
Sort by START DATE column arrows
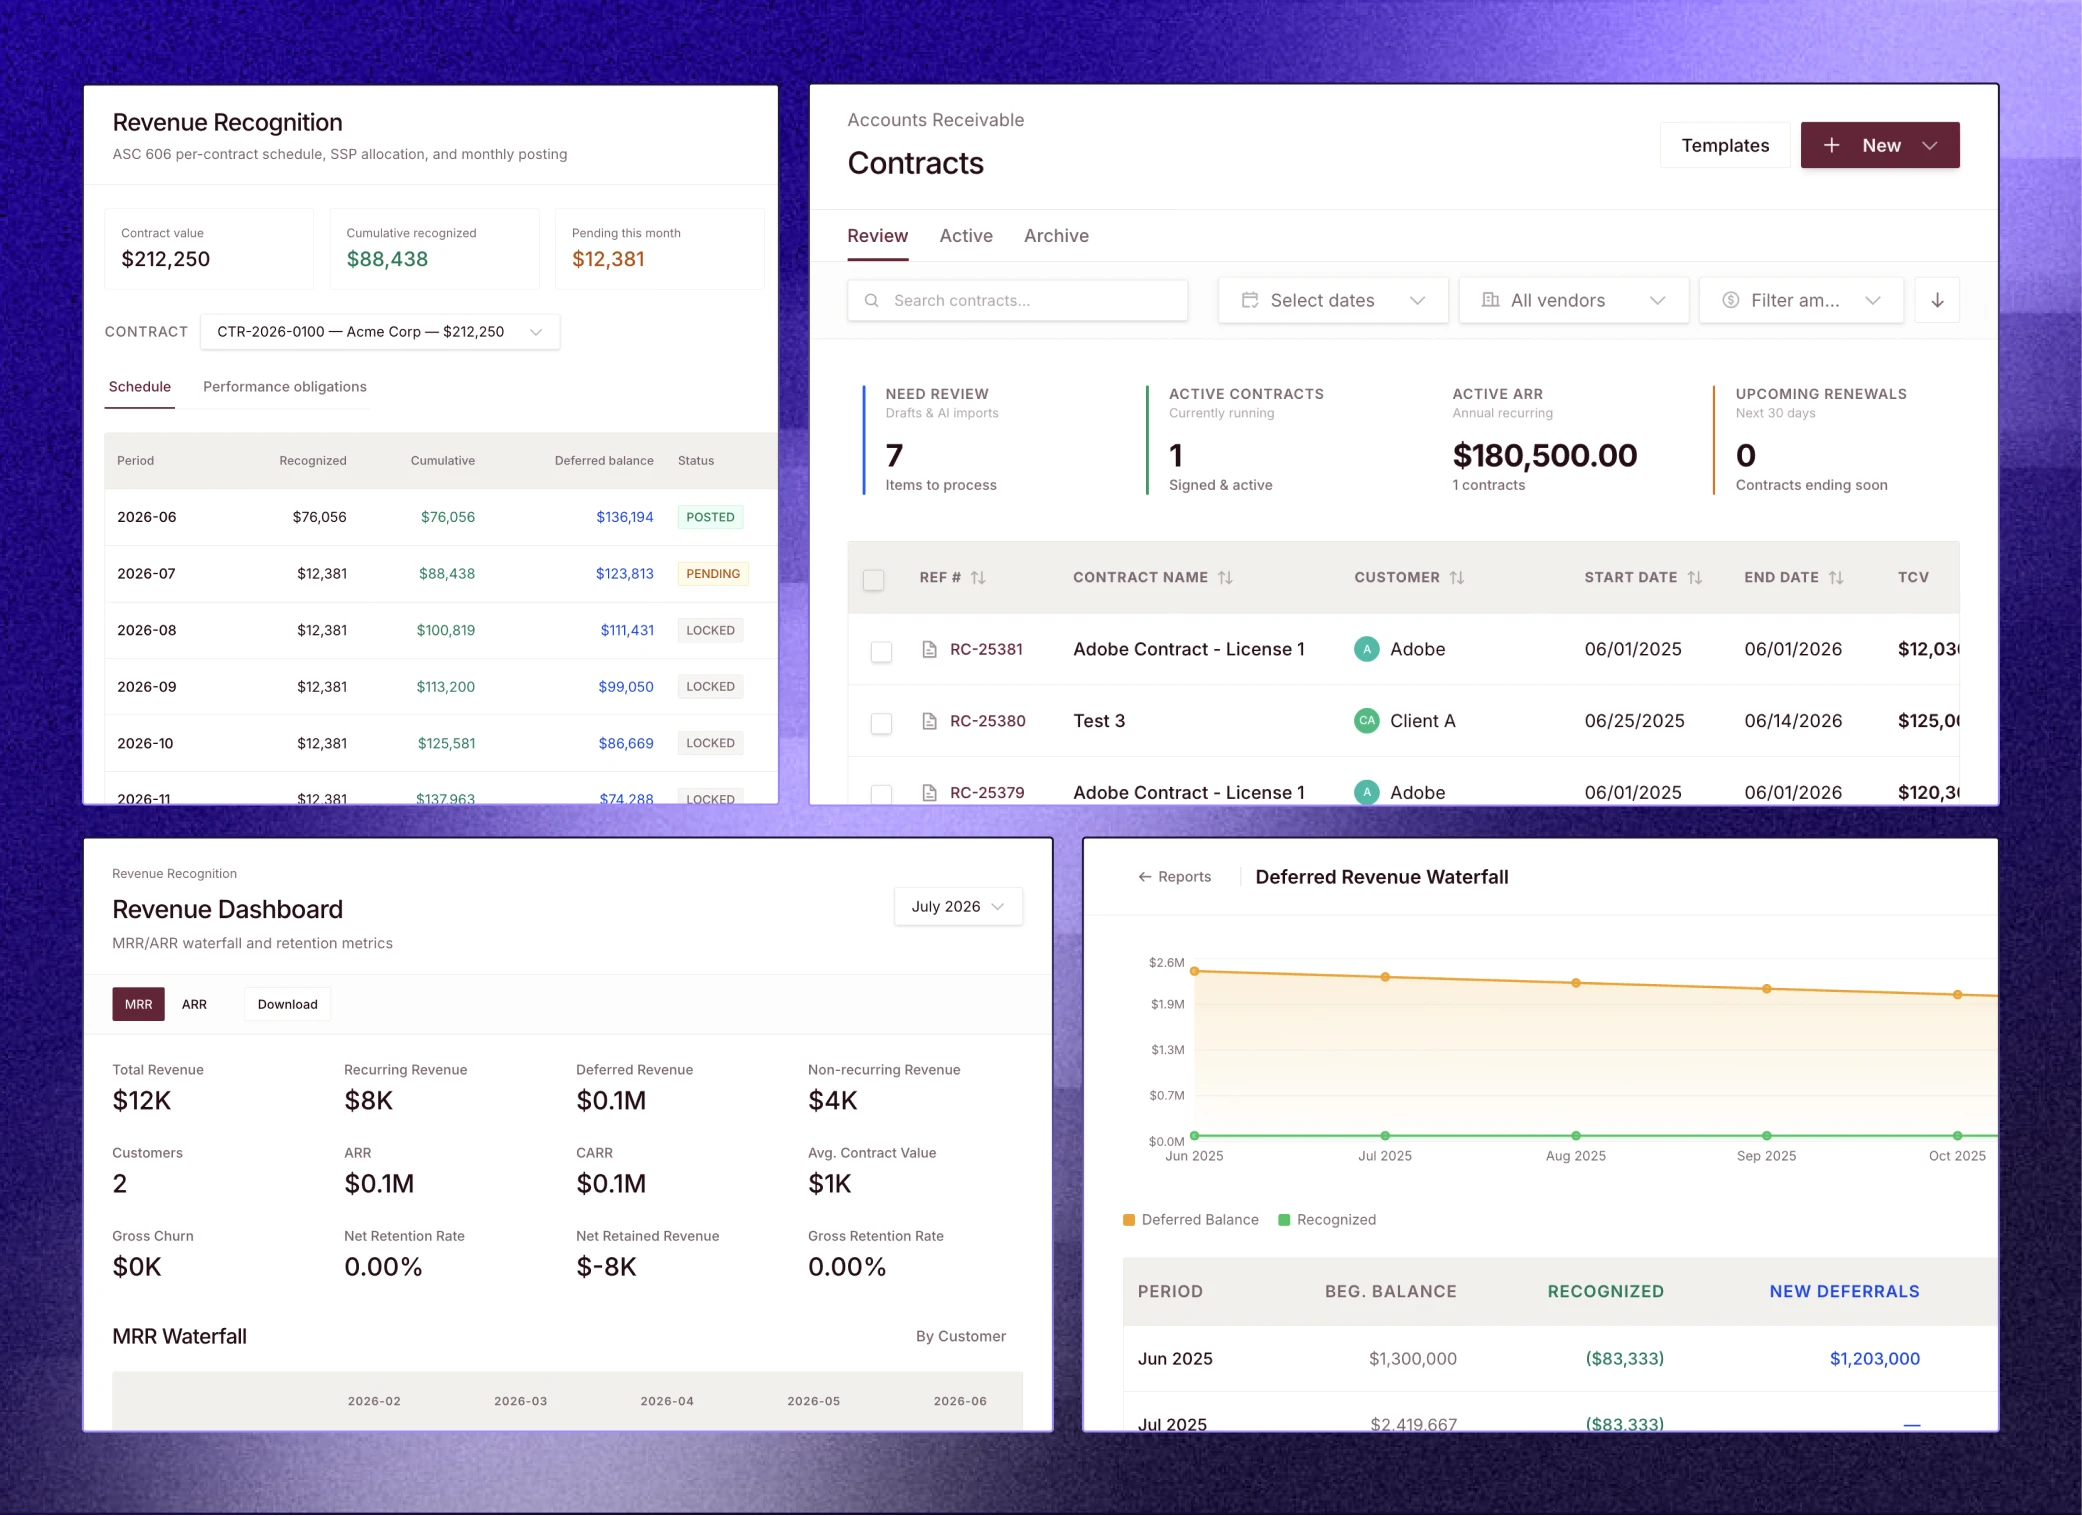1694,578
